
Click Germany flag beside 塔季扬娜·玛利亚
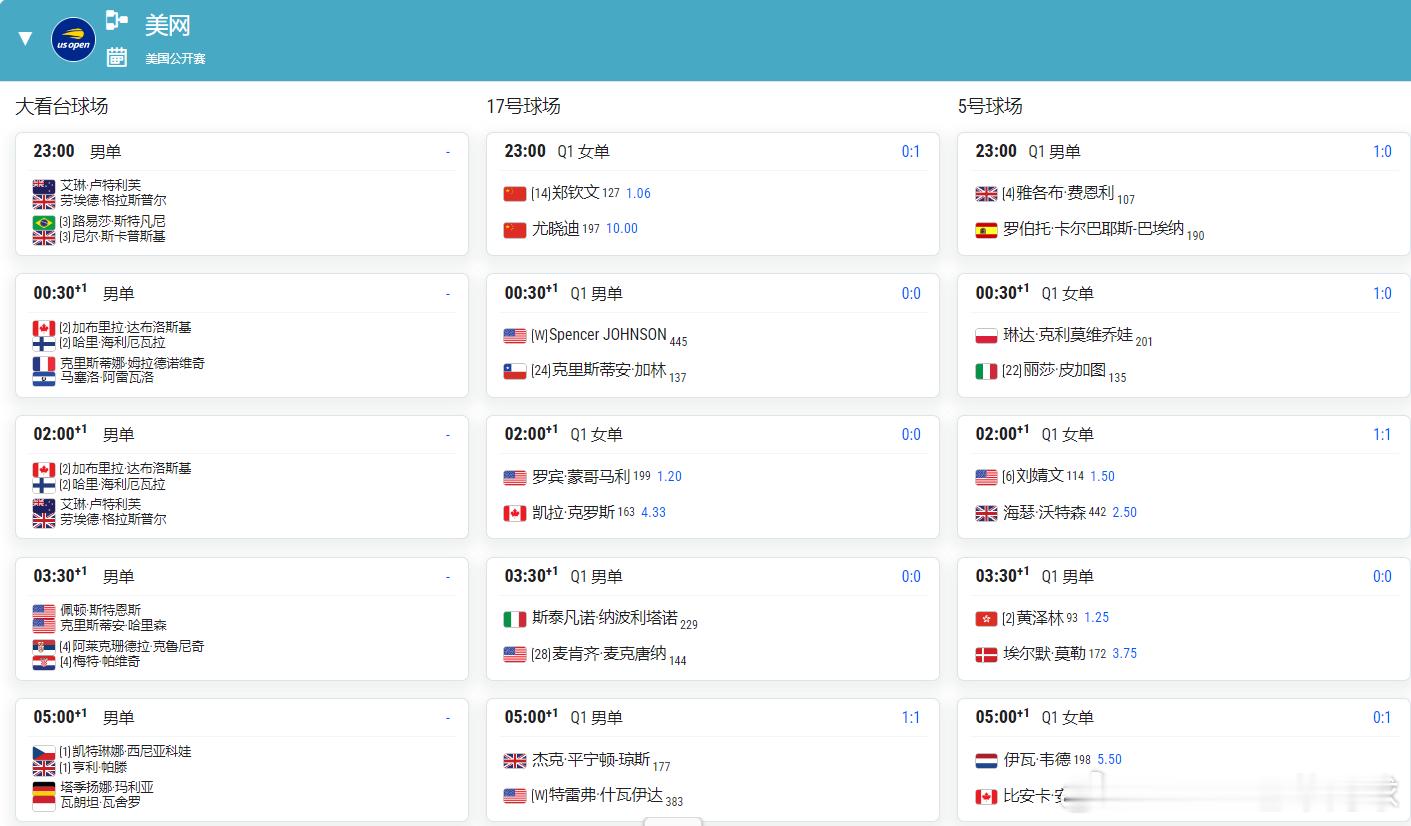pos(44,788)
